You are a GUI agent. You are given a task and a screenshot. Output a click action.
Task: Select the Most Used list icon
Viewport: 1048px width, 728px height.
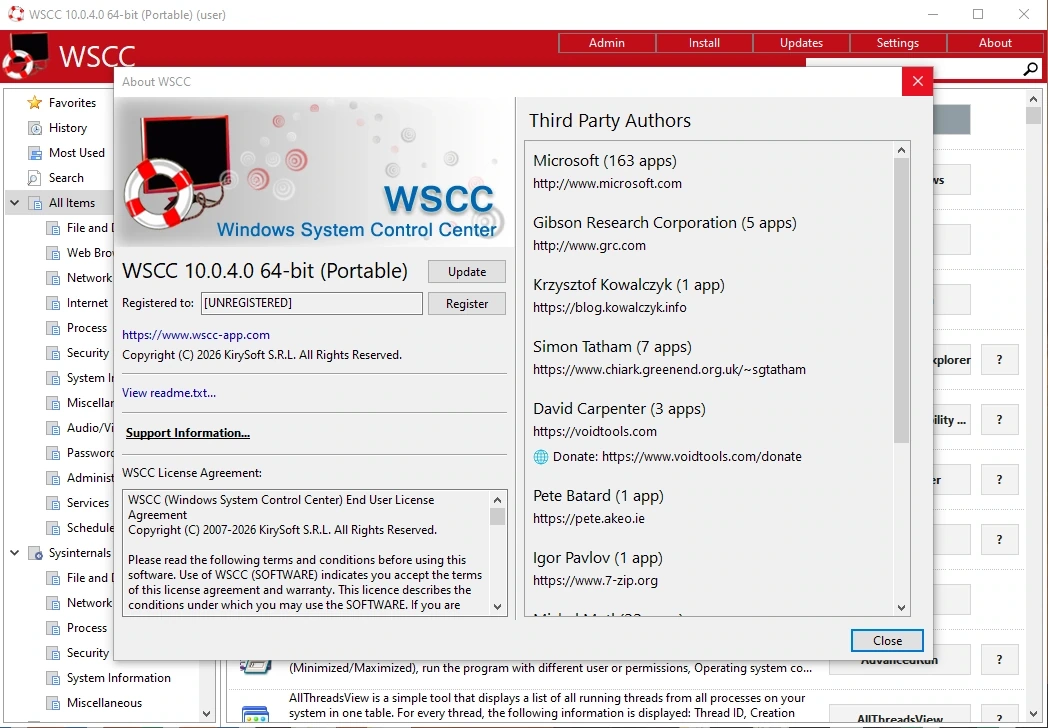coord(34,153)
